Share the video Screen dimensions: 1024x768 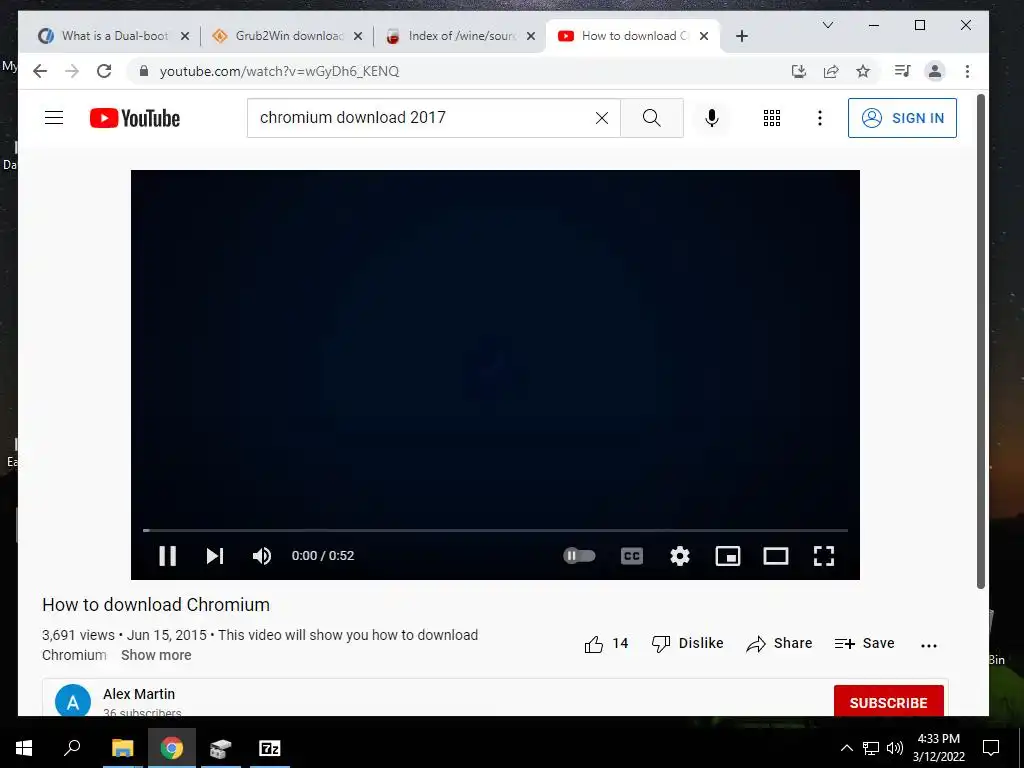pyautogui.click(x=779, y=644)
